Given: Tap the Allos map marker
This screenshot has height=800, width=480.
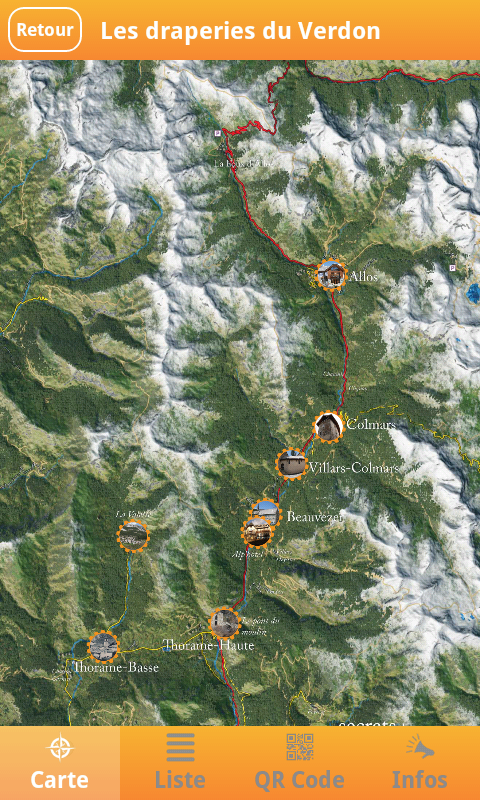Looking at the screenshot, I should pyautogui.click(x=331, y=274).
